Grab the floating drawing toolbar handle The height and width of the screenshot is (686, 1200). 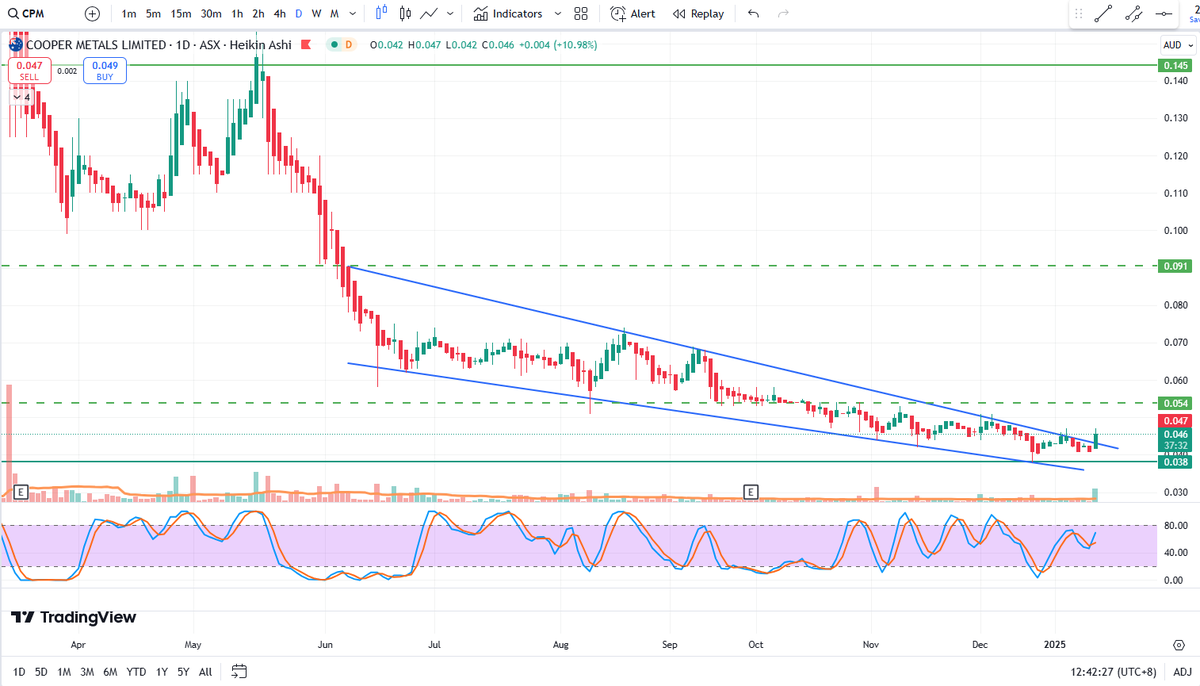pos(1078,14)
